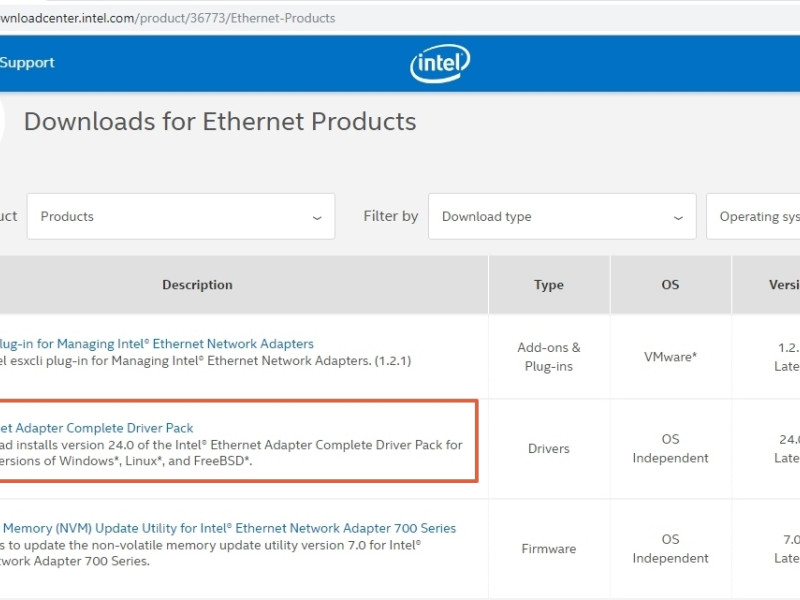Open the NVM Update Utility for 700 Series link
This screenshot has height=600, width=800.
228,528
